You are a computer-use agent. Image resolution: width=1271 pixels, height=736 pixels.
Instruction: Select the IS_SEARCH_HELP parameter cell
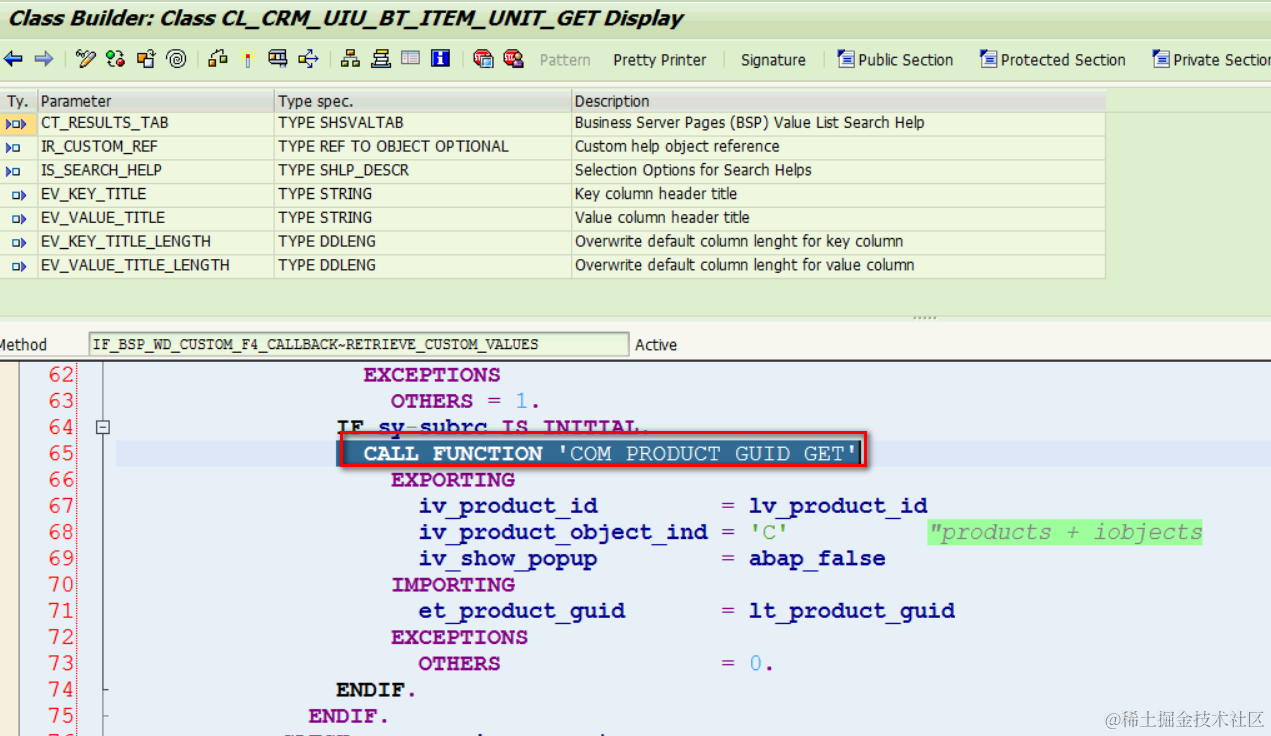click(x=155, y=170)
